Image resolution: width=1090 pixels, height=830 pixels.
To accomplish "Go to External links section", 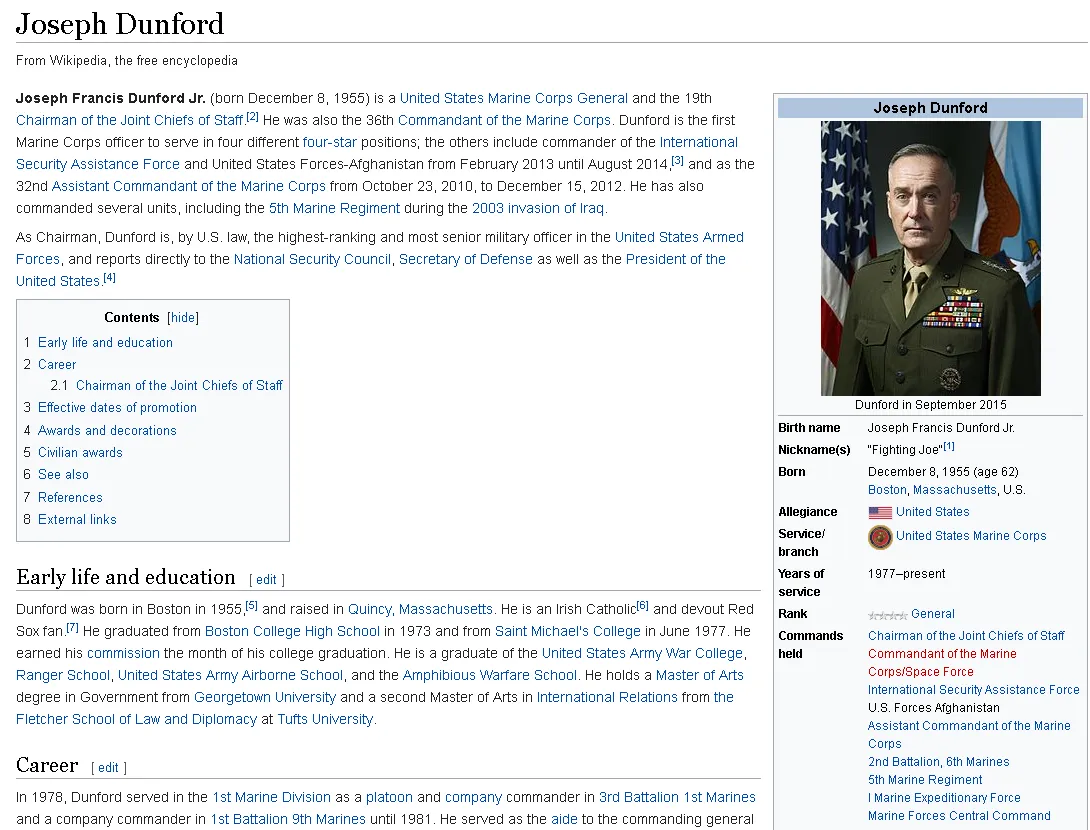I will pyautogui.click(x=77, y=520).
